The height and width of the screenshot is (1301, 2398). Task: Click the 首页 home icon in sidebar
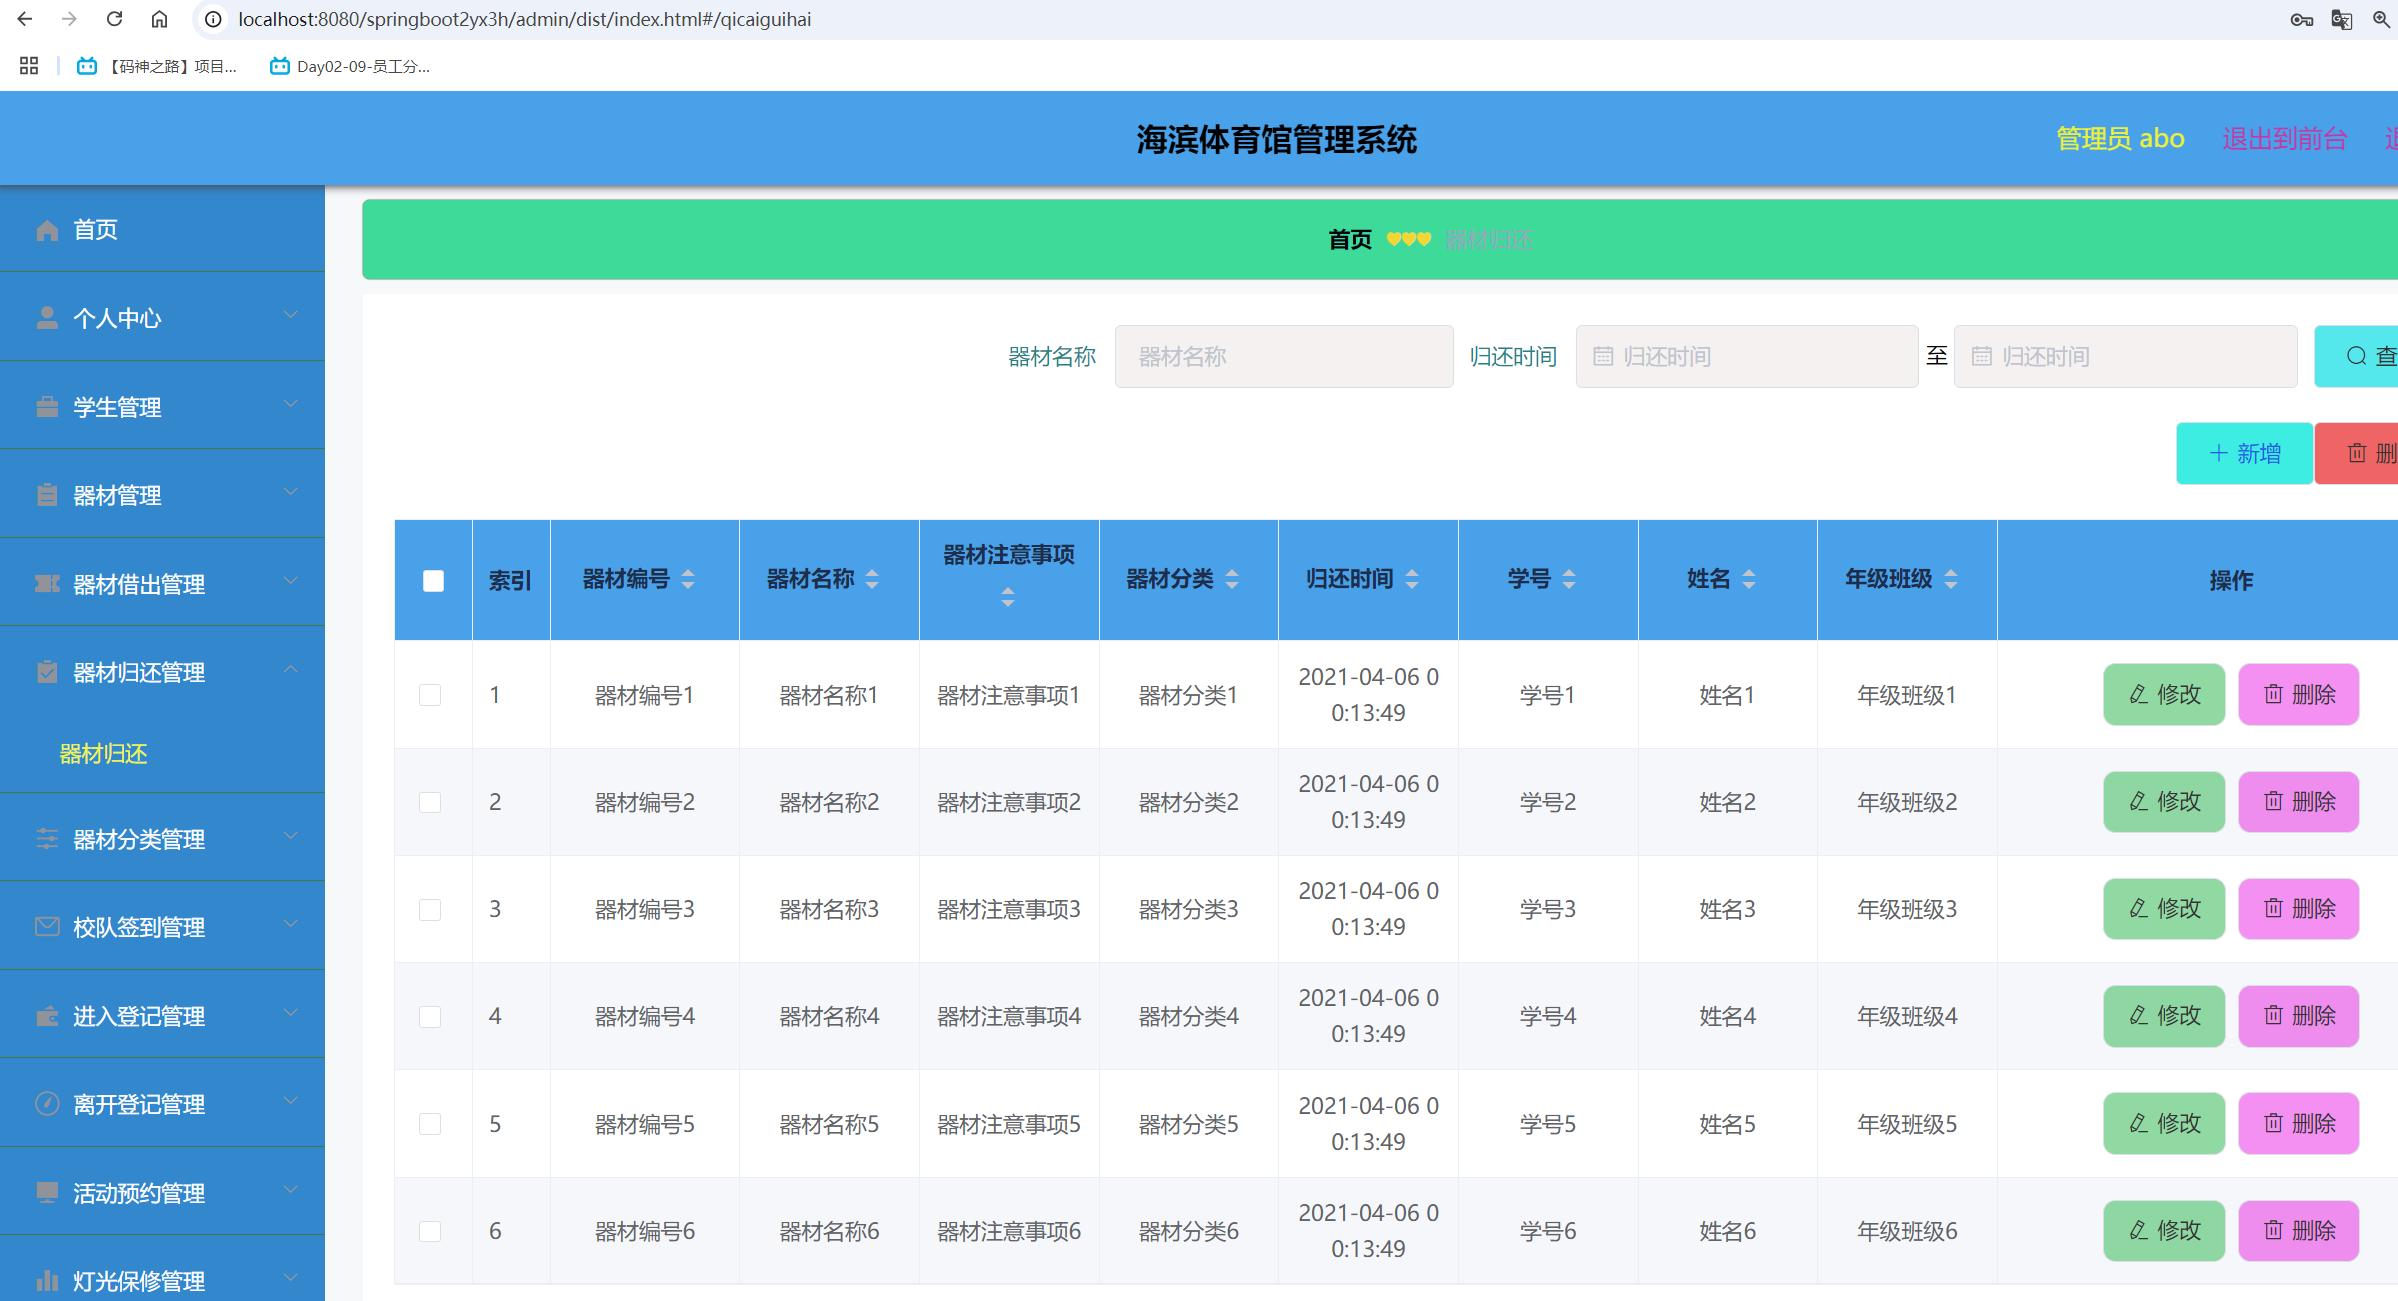(x=47, y=229)
